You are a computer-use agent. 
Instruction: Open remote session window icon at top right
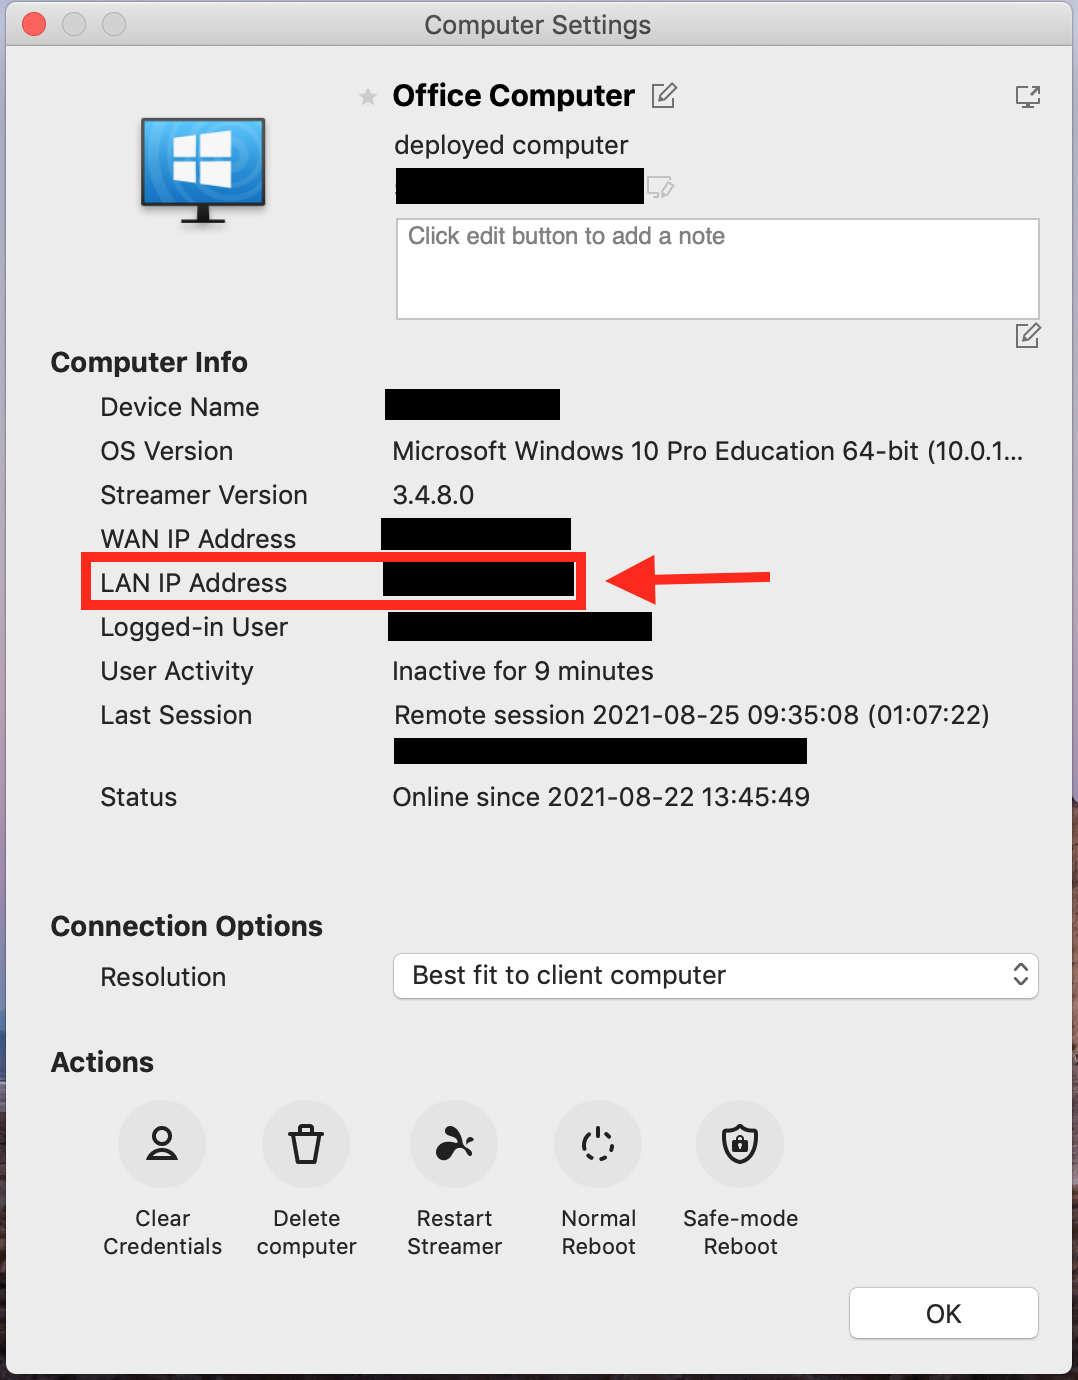(1028, 96)
